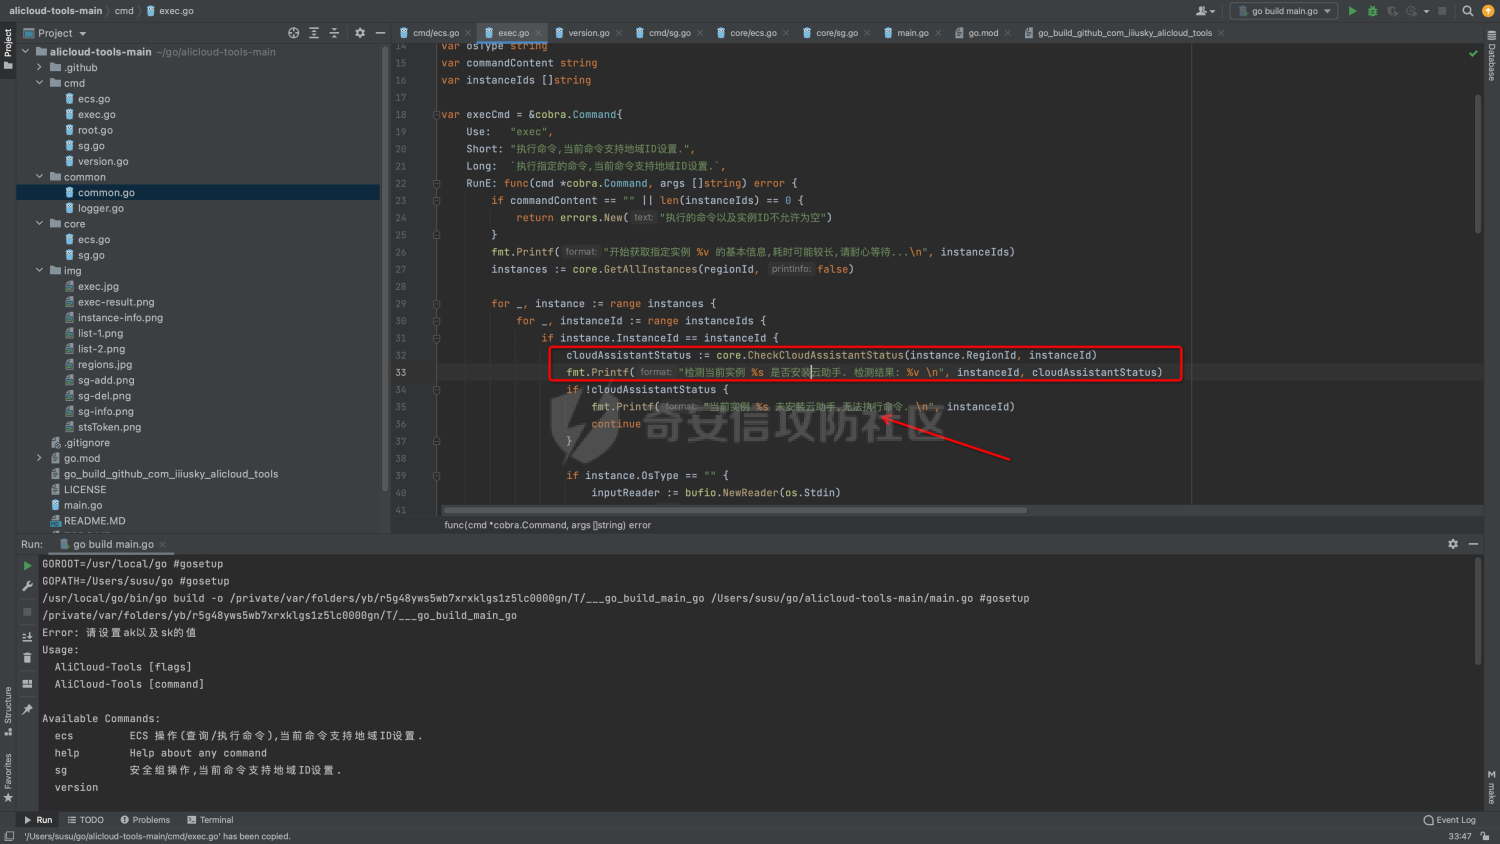The width and height of the screenshot is (1500, 844).
Task: Open Project panel gear options
Action: 360,33
